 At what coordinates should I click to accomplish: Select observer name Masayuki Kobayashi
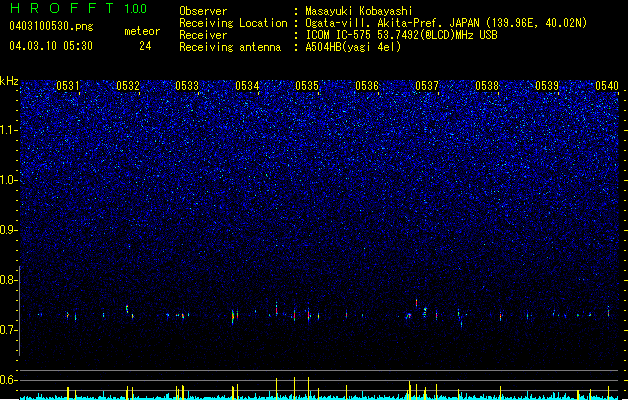pyautogui.click(x=359, y=11)
